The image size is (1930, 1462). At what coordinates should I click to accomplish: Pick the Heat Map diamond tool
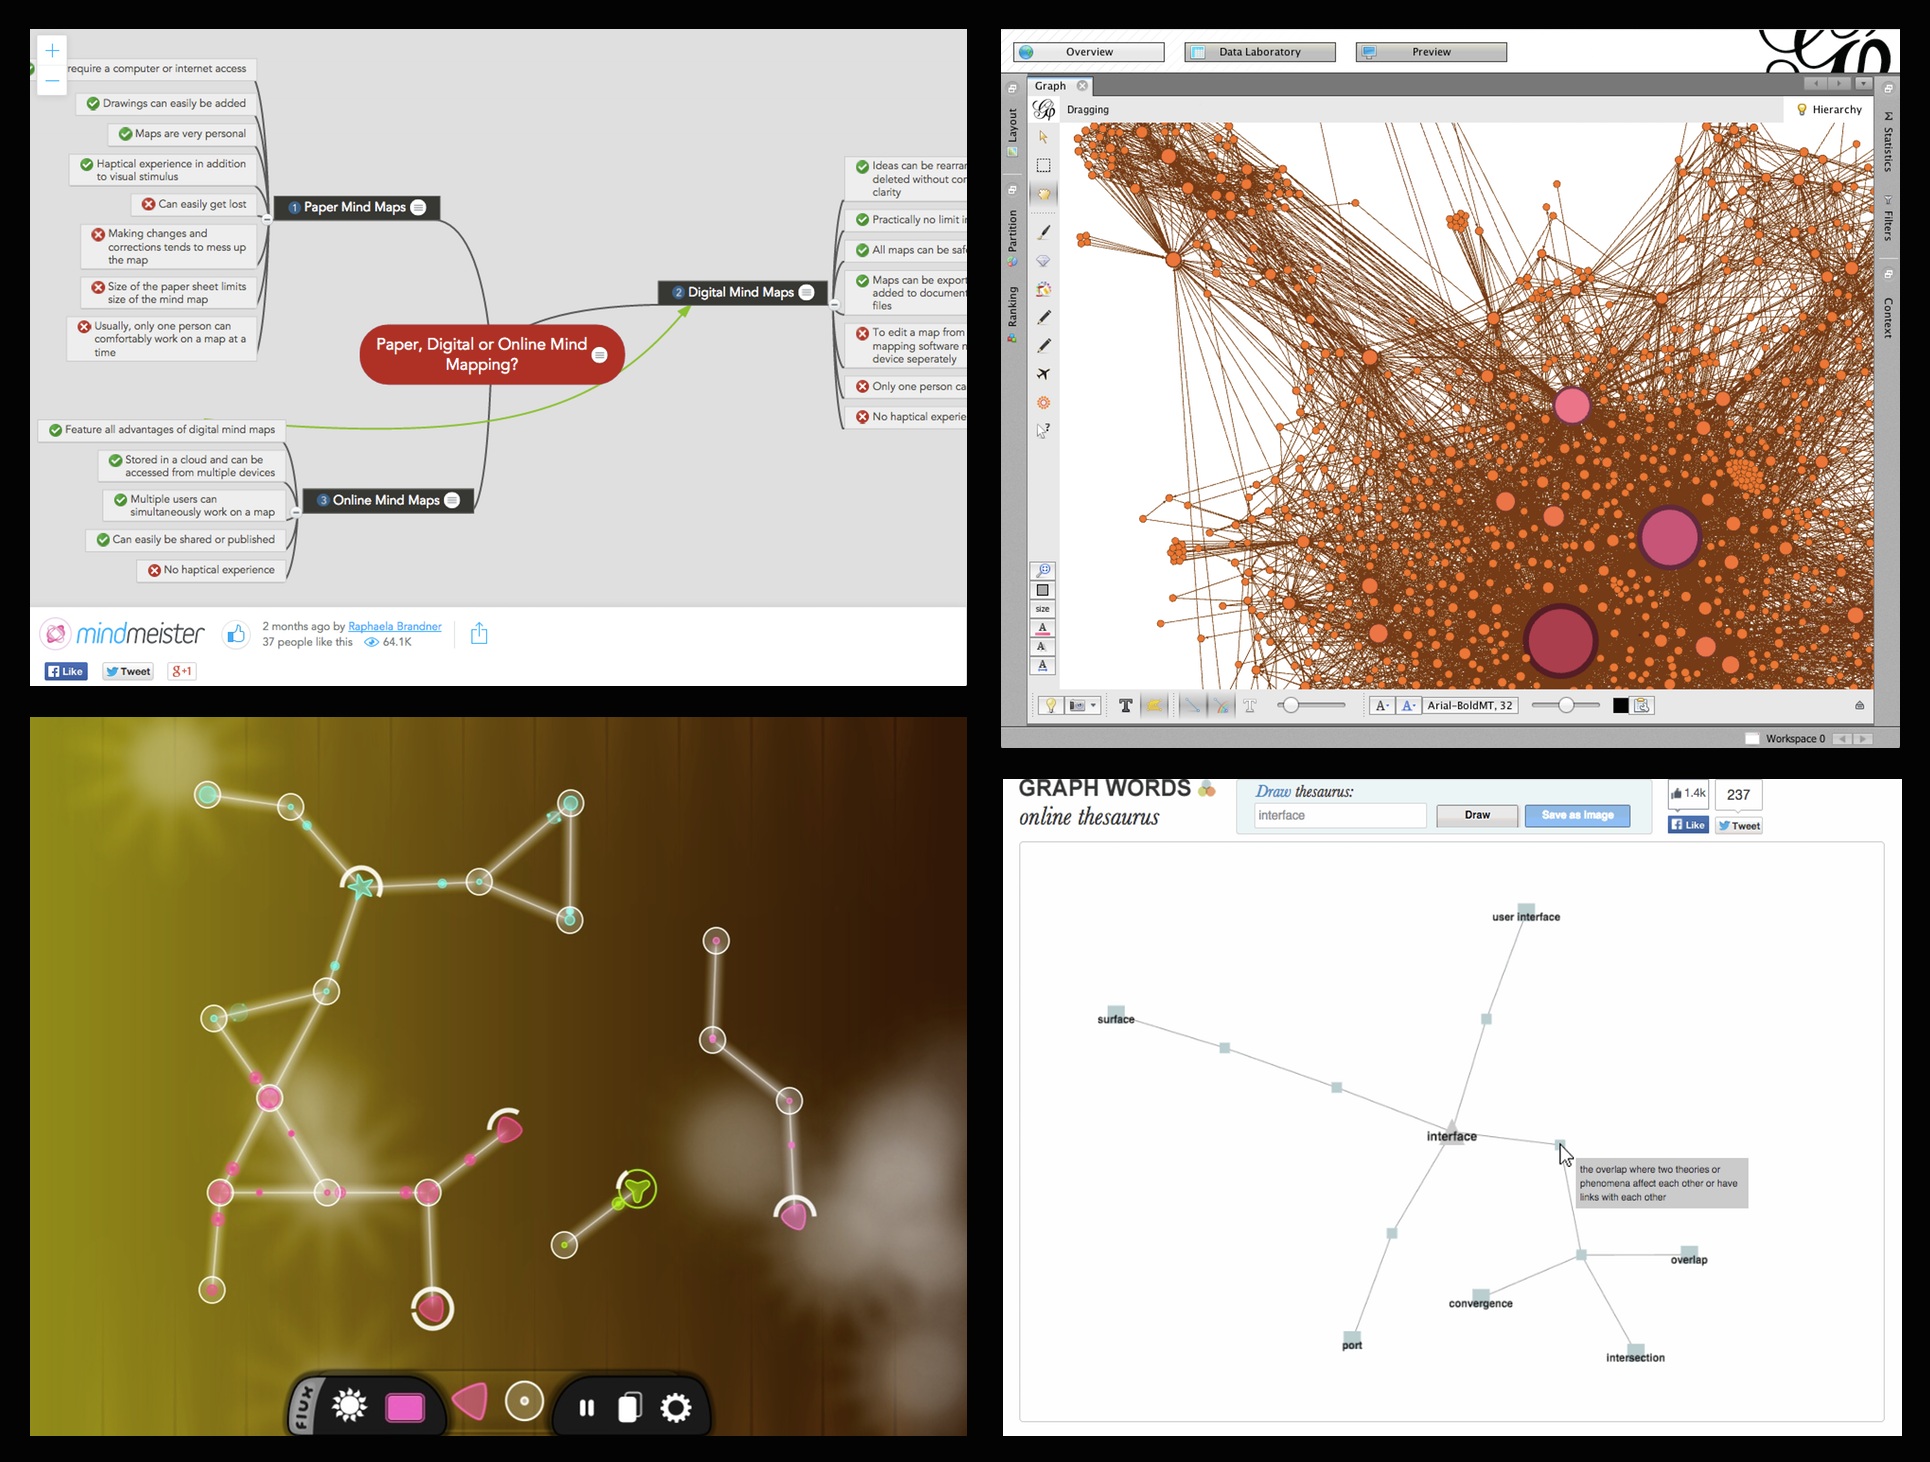click(1043, 261)
